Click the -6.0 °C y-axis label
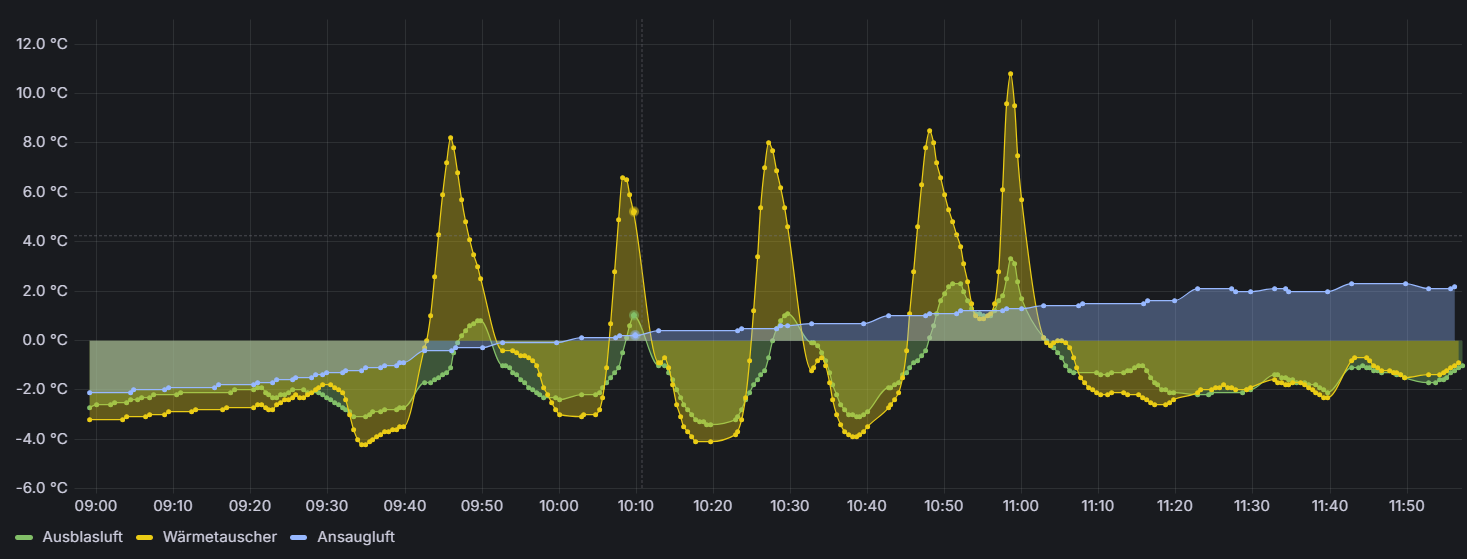The height and width of the screenshot is (559, 1467). [x=43, y=488]
